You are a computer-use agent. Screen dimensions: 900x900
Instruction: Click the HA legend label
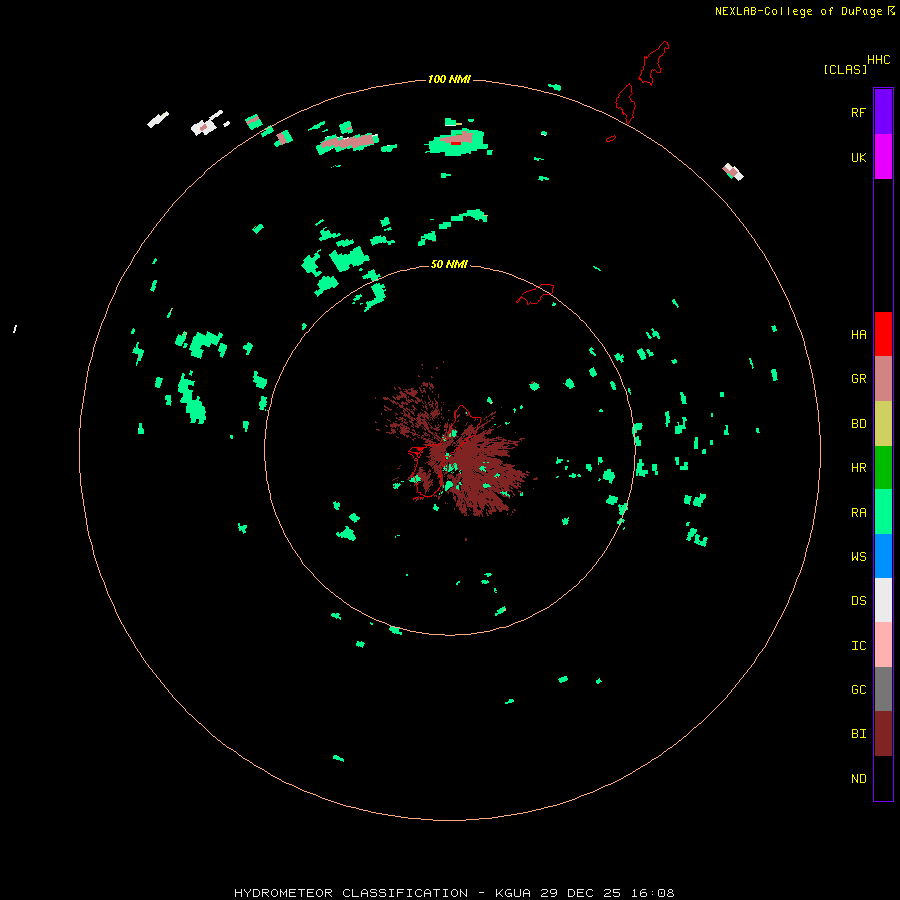[x=858, y=335]
